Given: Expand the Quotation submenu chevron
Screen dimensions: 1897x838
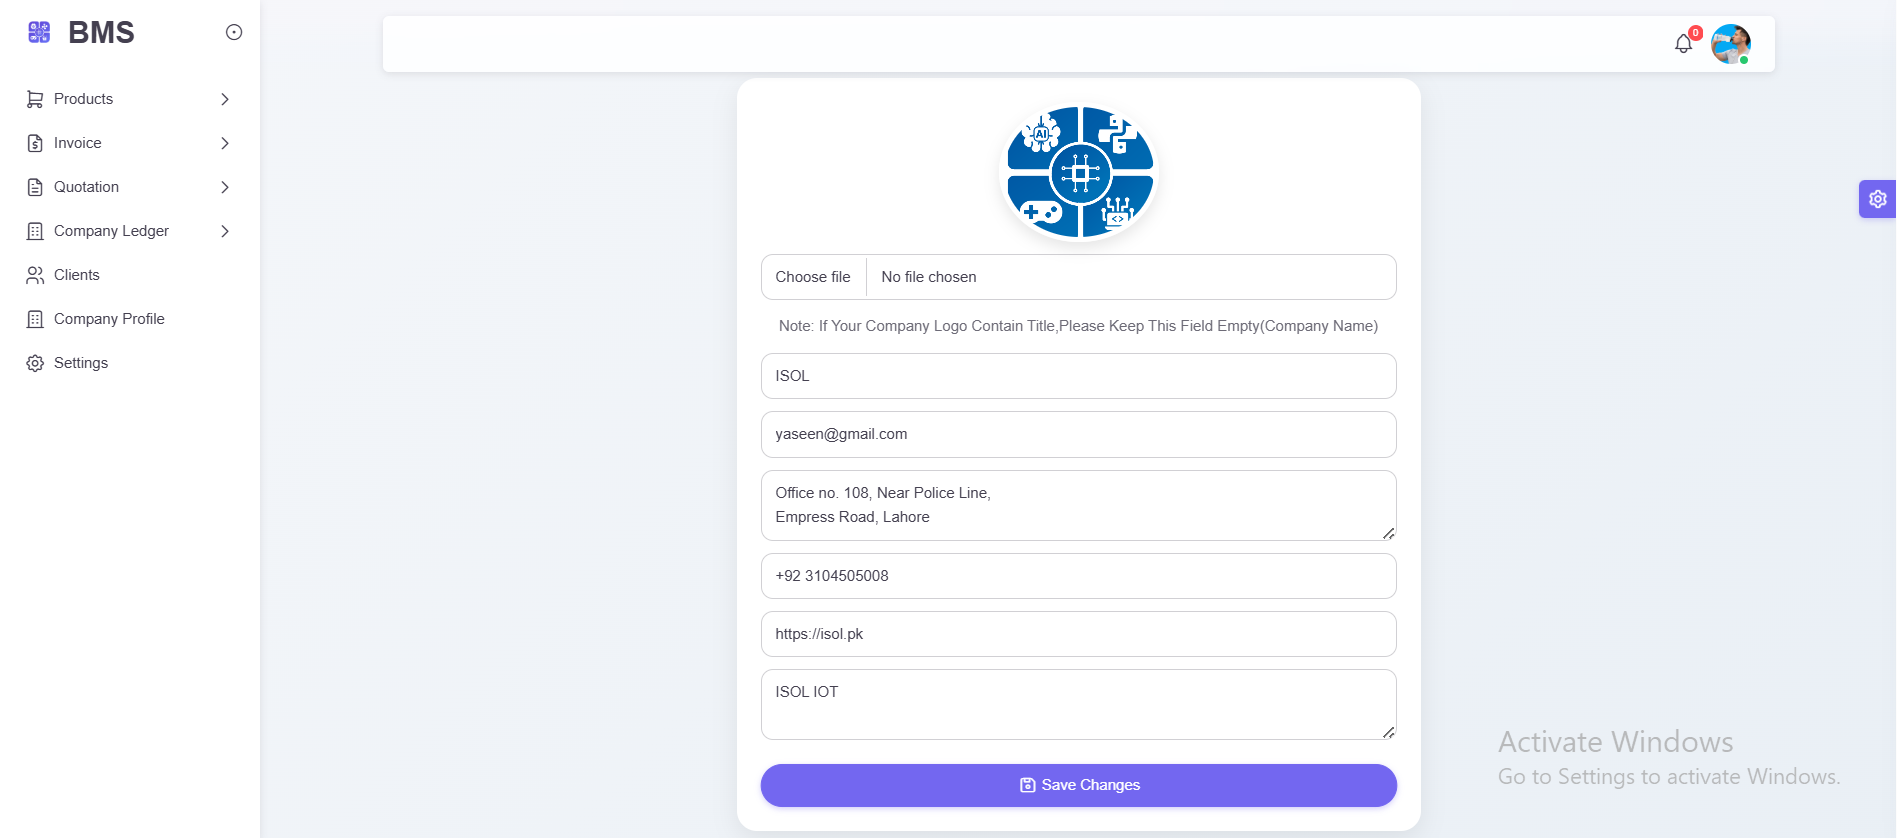Looking at the screenshot, I should [x=225, y=187].
